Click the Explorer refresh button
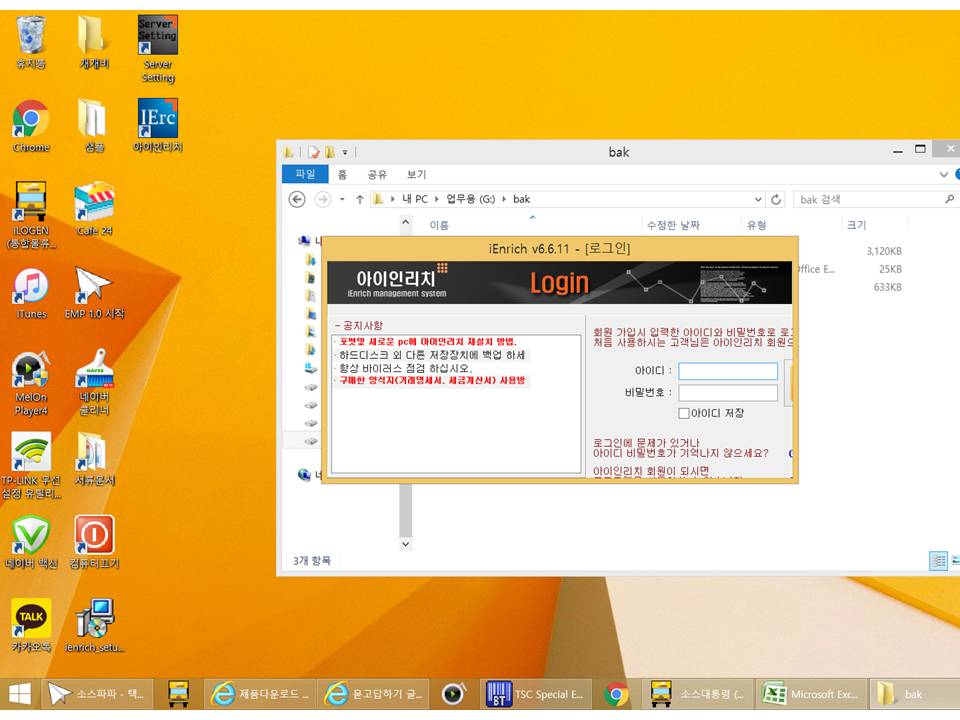This screenshot has height=720, width=960. point(777,200)
